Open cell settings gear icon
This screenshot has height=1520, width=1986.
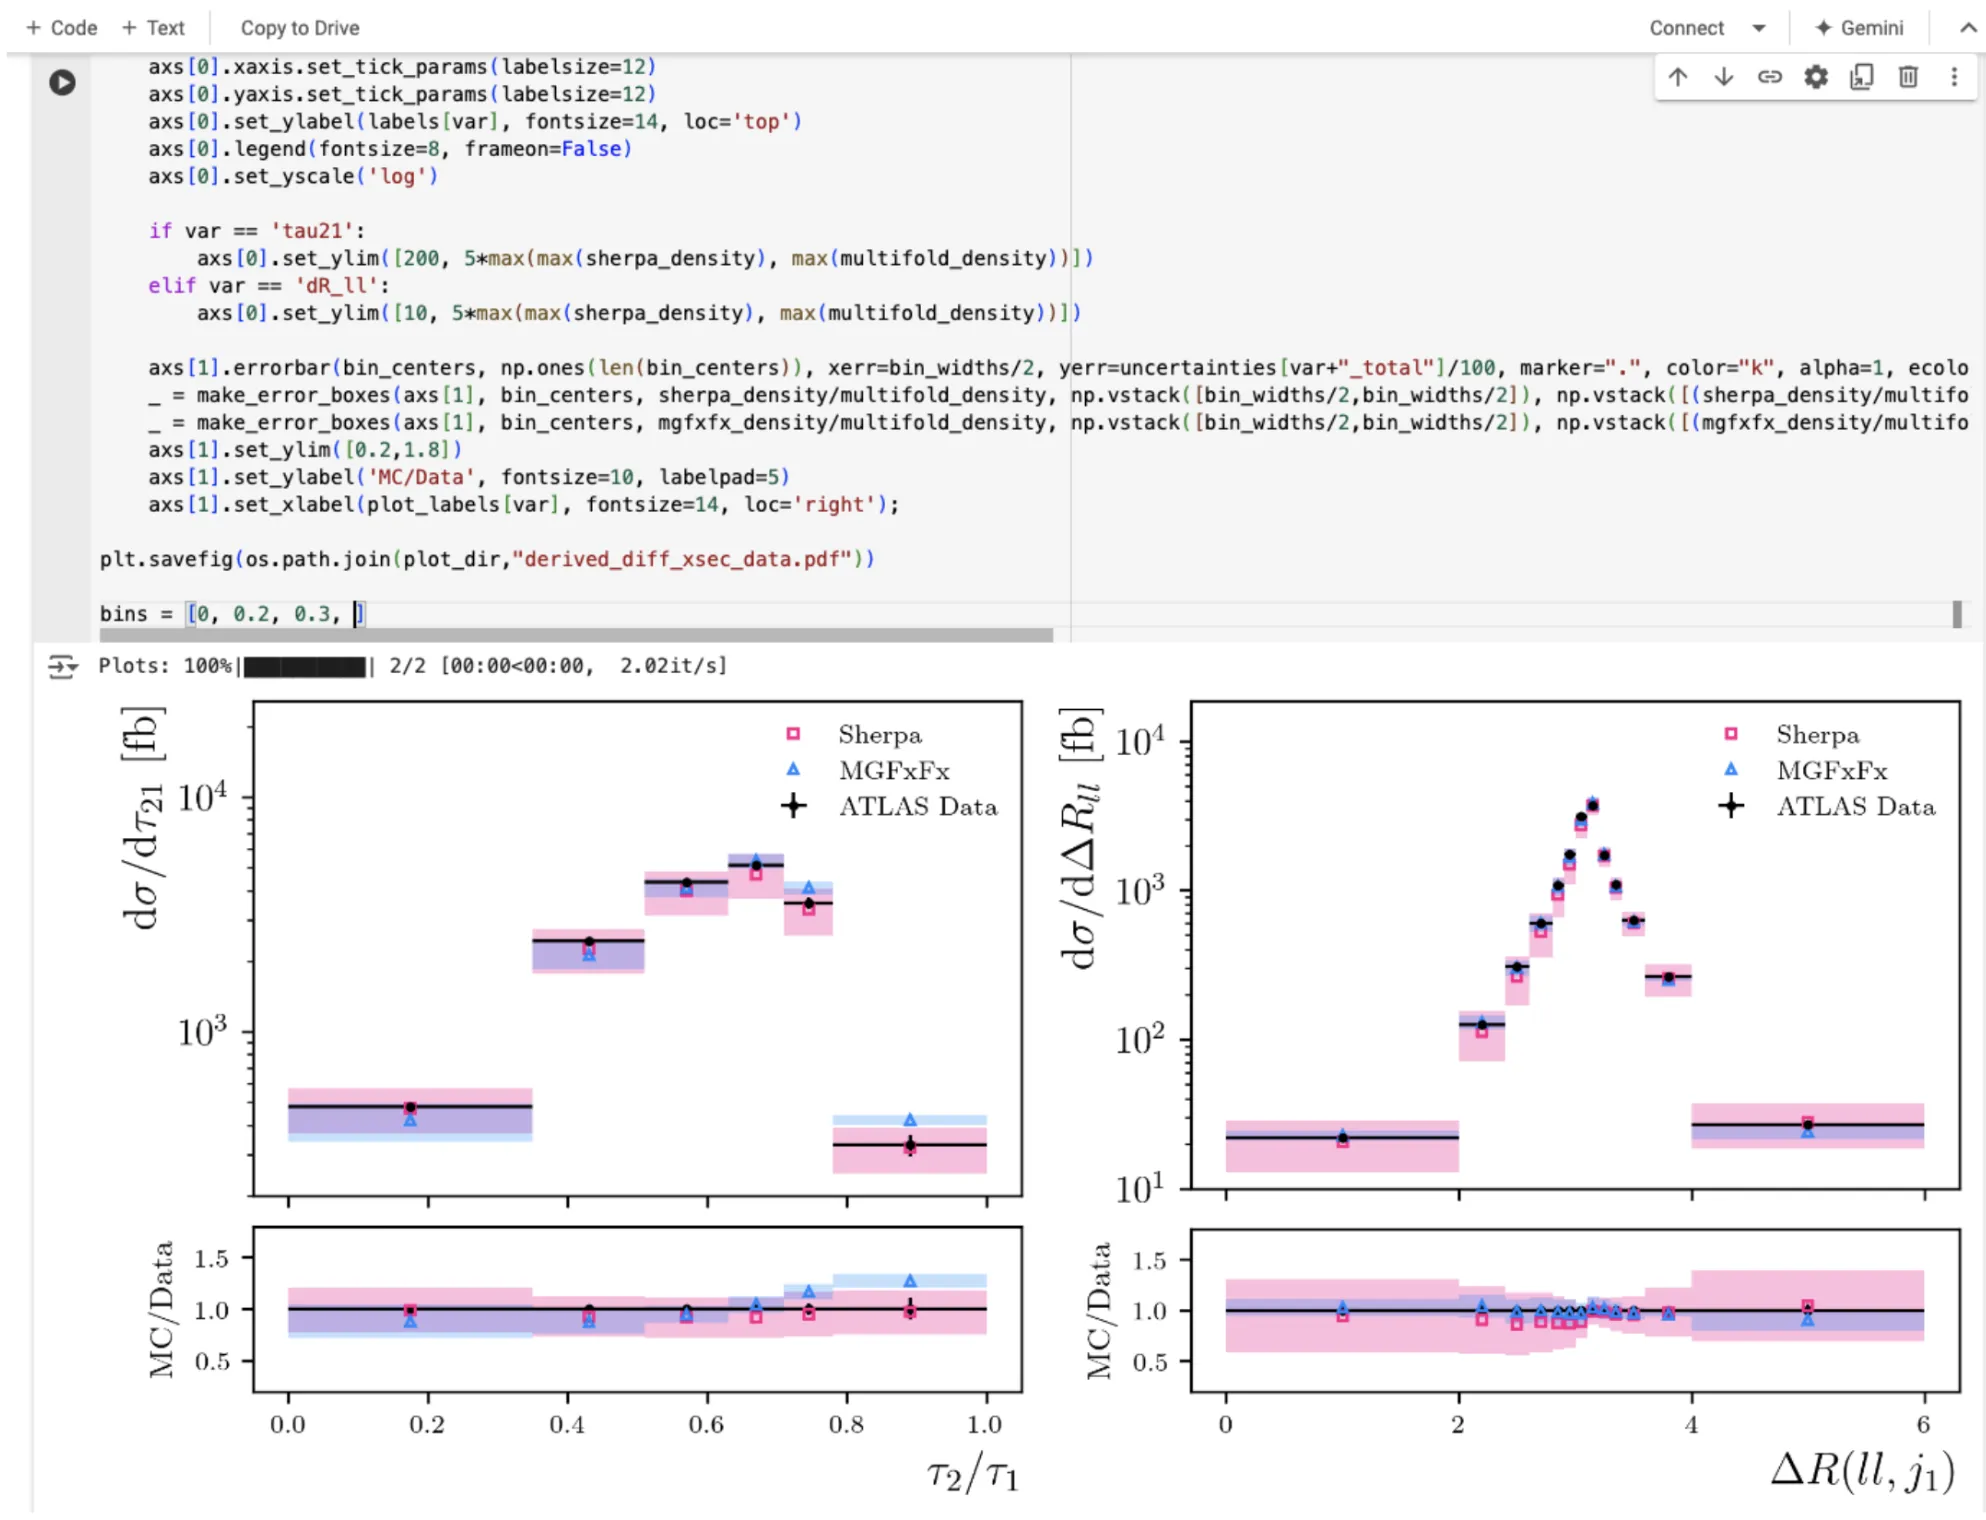point(1816,77)
